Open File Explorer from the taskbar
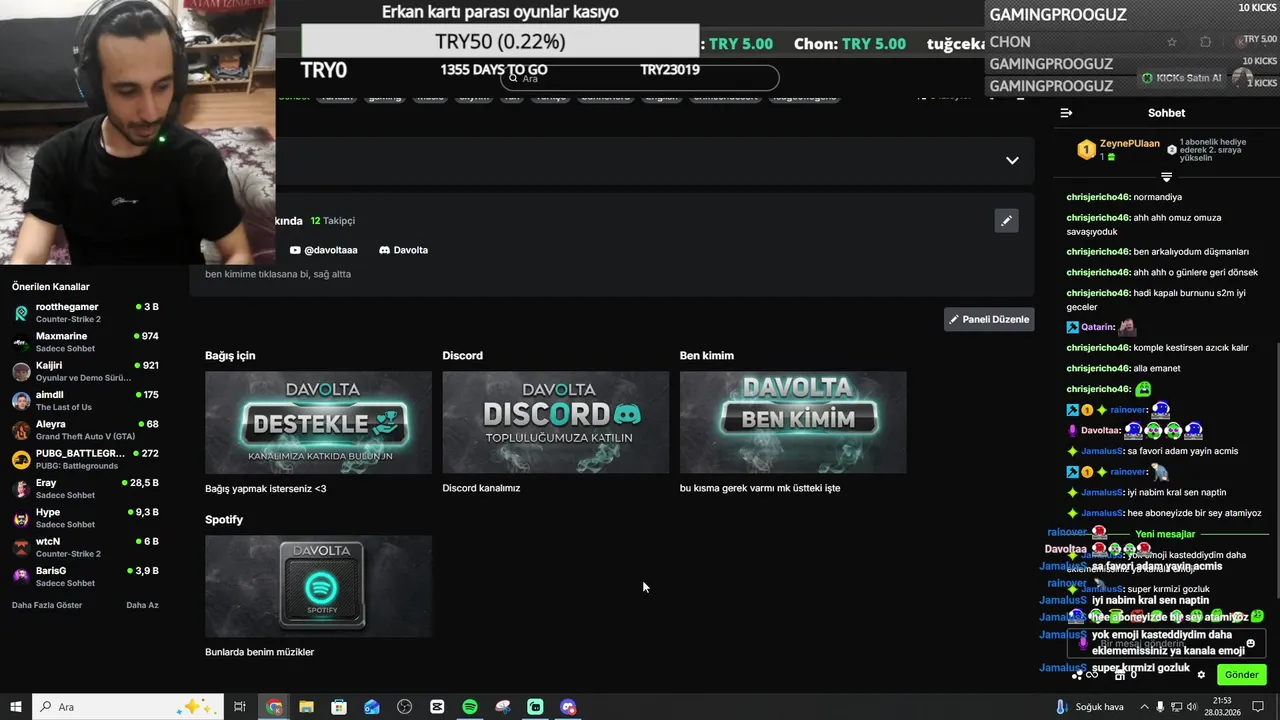Viewport: 1280px width, 720px height. pyautogui.click(x=306, y=707)
